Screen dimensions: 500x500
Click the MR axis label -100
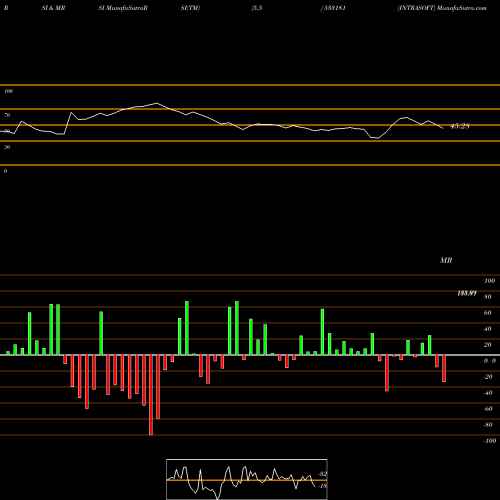pyautogui.click(x=490, y=441)
